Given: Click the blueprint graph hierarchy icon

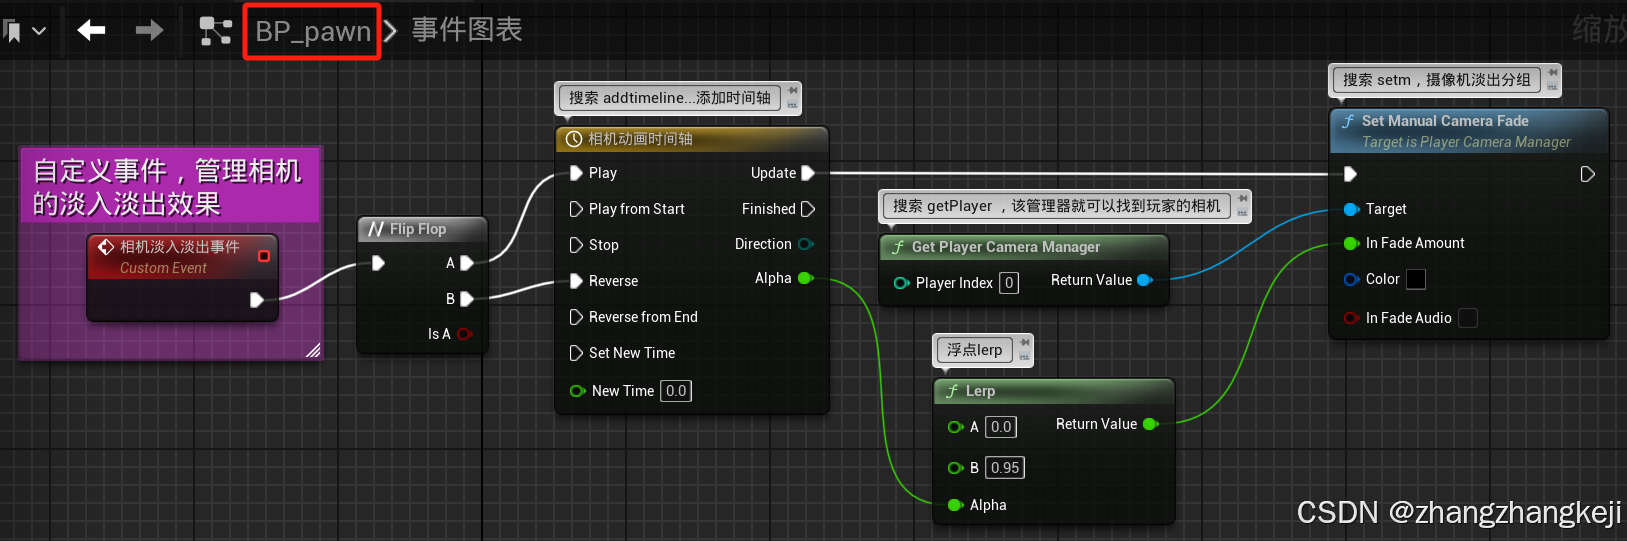Looking at the screenshot, I should coord(215,31).
